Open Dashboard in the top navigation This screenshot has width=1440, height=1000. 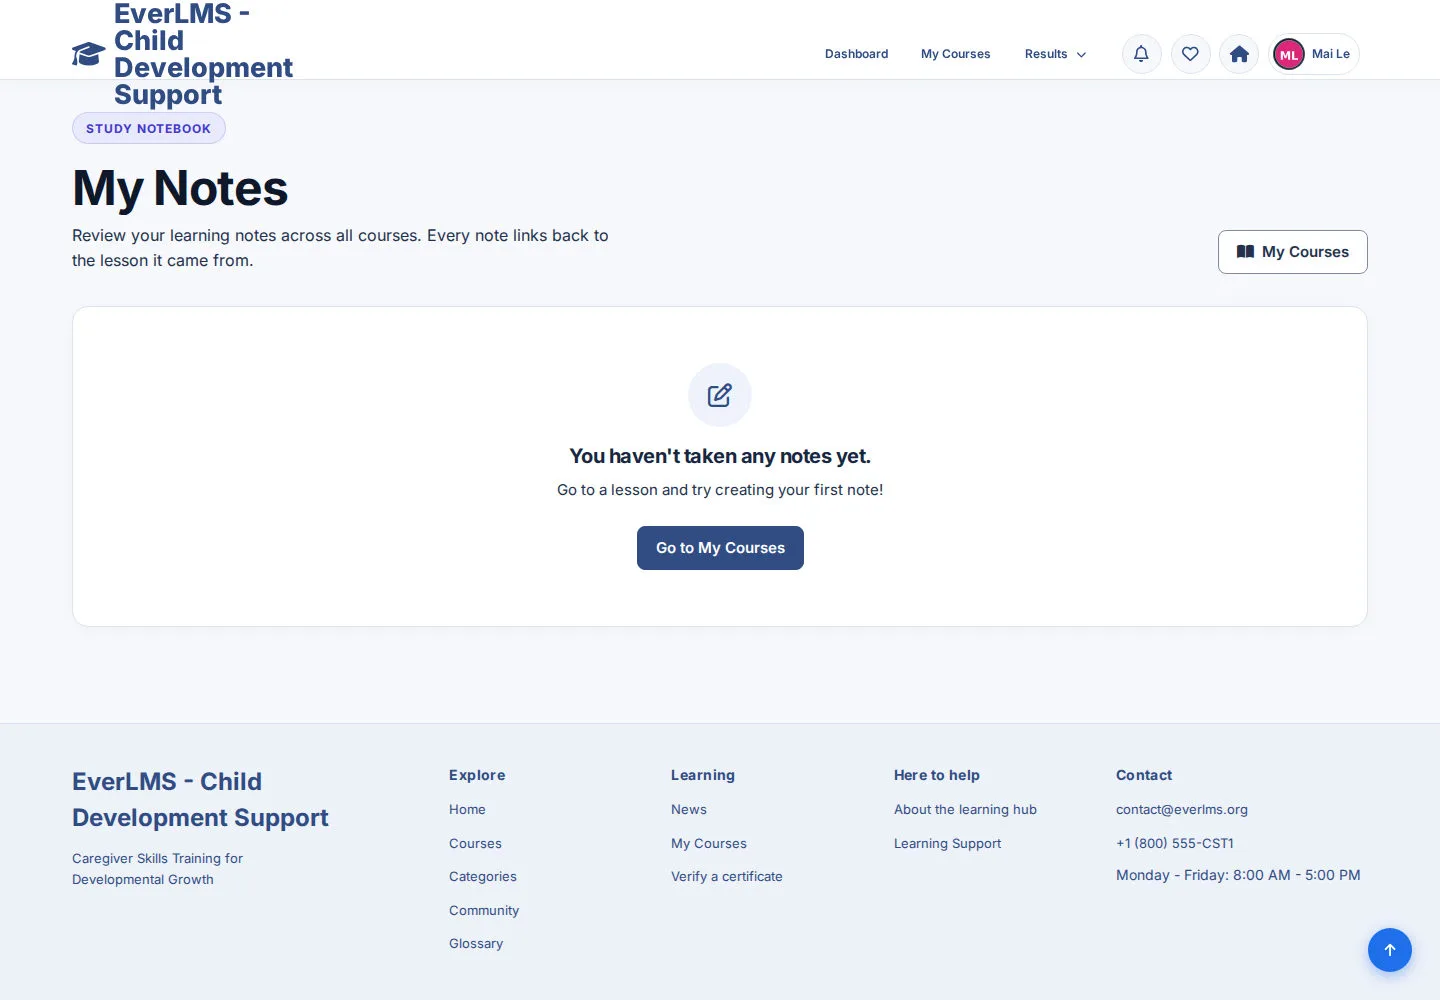coord(856,54)
